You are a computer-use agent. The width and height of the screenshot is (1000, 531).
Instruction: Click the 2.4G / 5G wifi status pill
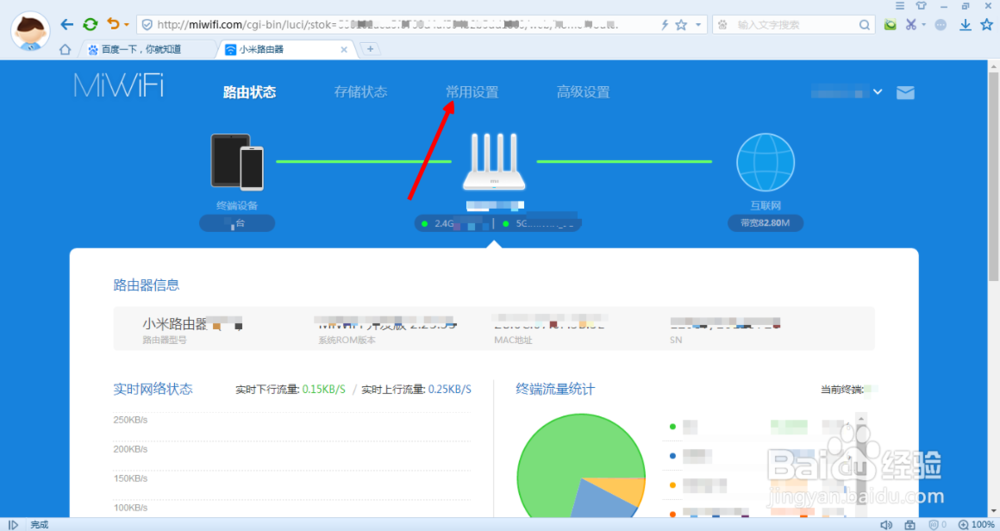pos(497,224)
